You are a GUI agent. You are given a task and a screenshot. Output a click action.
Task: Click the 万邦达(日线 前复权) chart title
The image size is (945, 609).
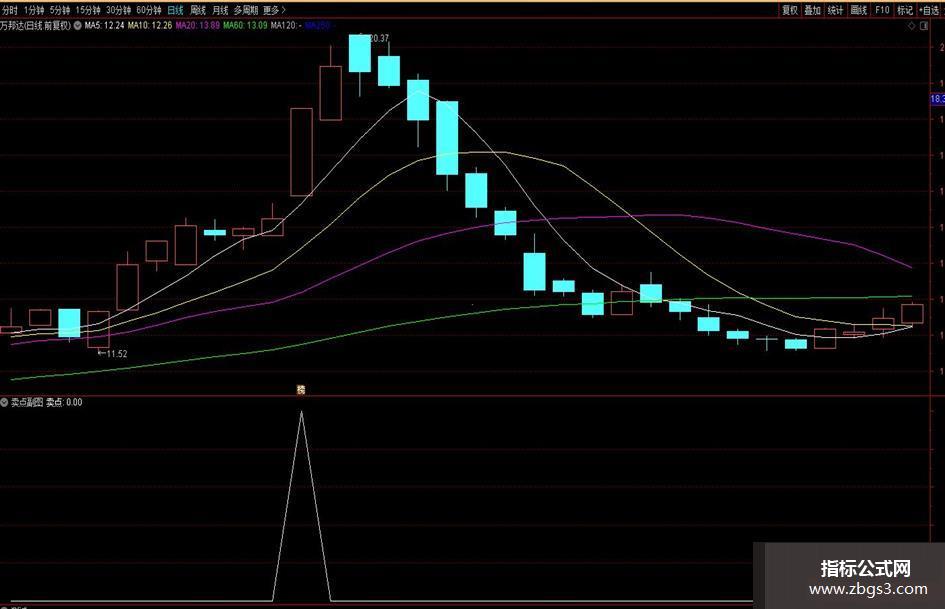[x=36, y=26]
